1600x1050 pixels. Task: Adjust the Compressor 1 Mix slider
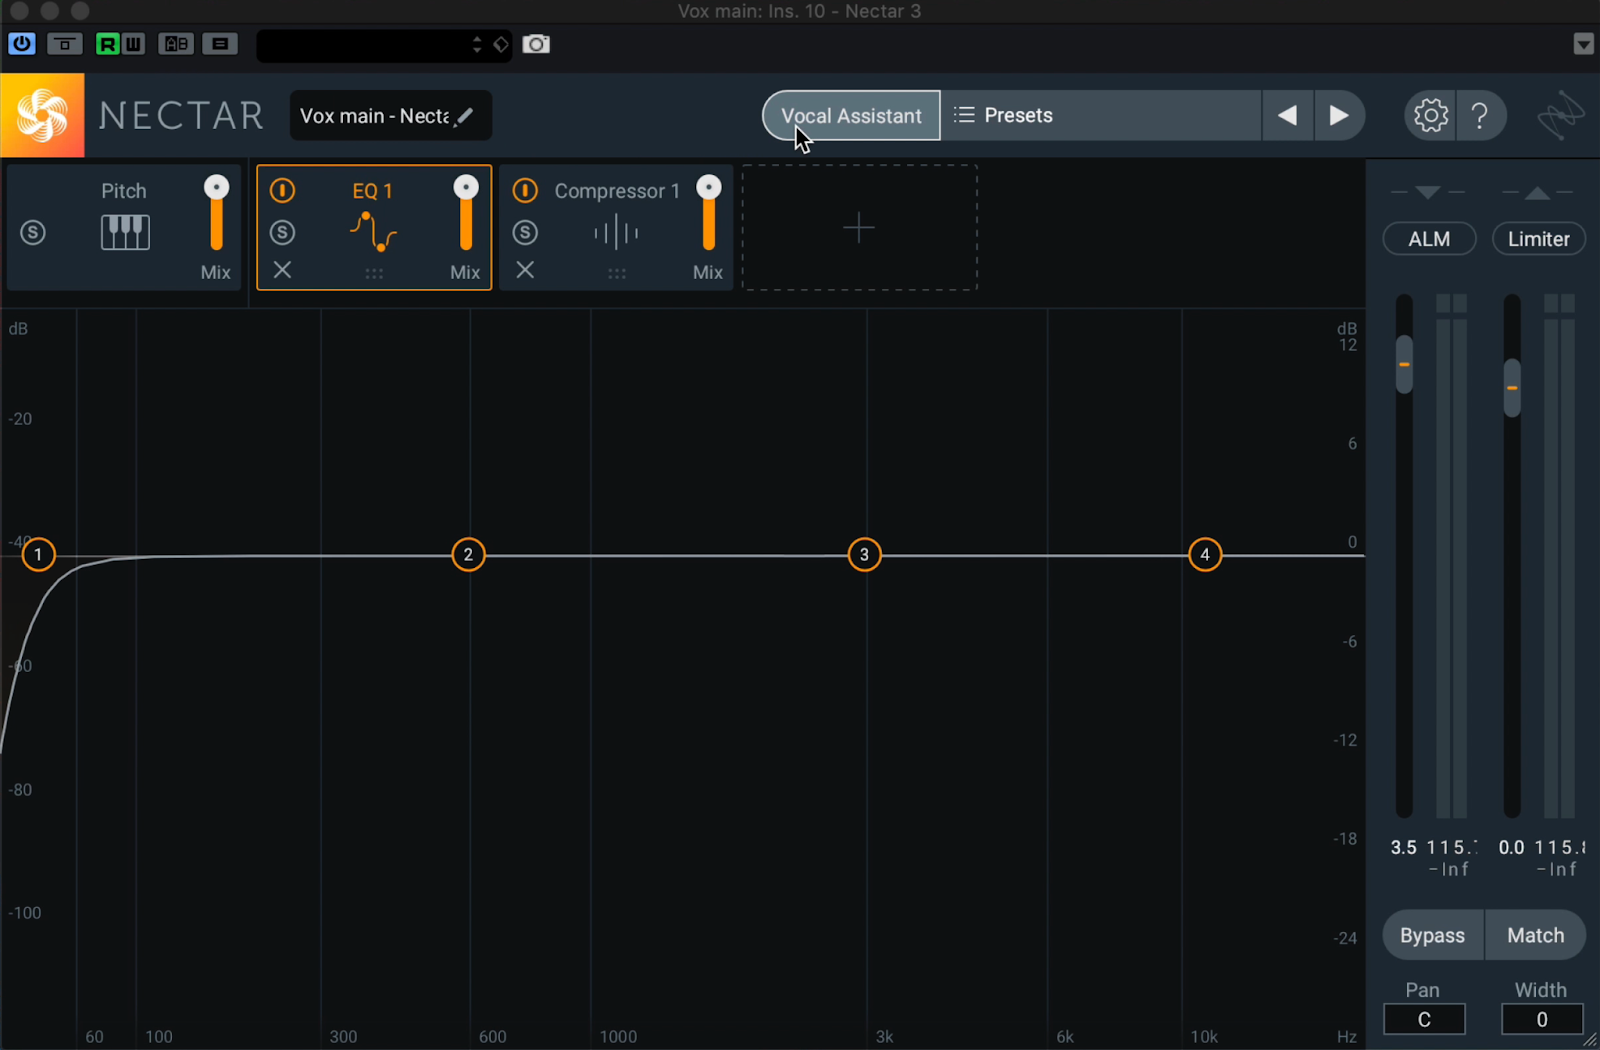(709, 214)
